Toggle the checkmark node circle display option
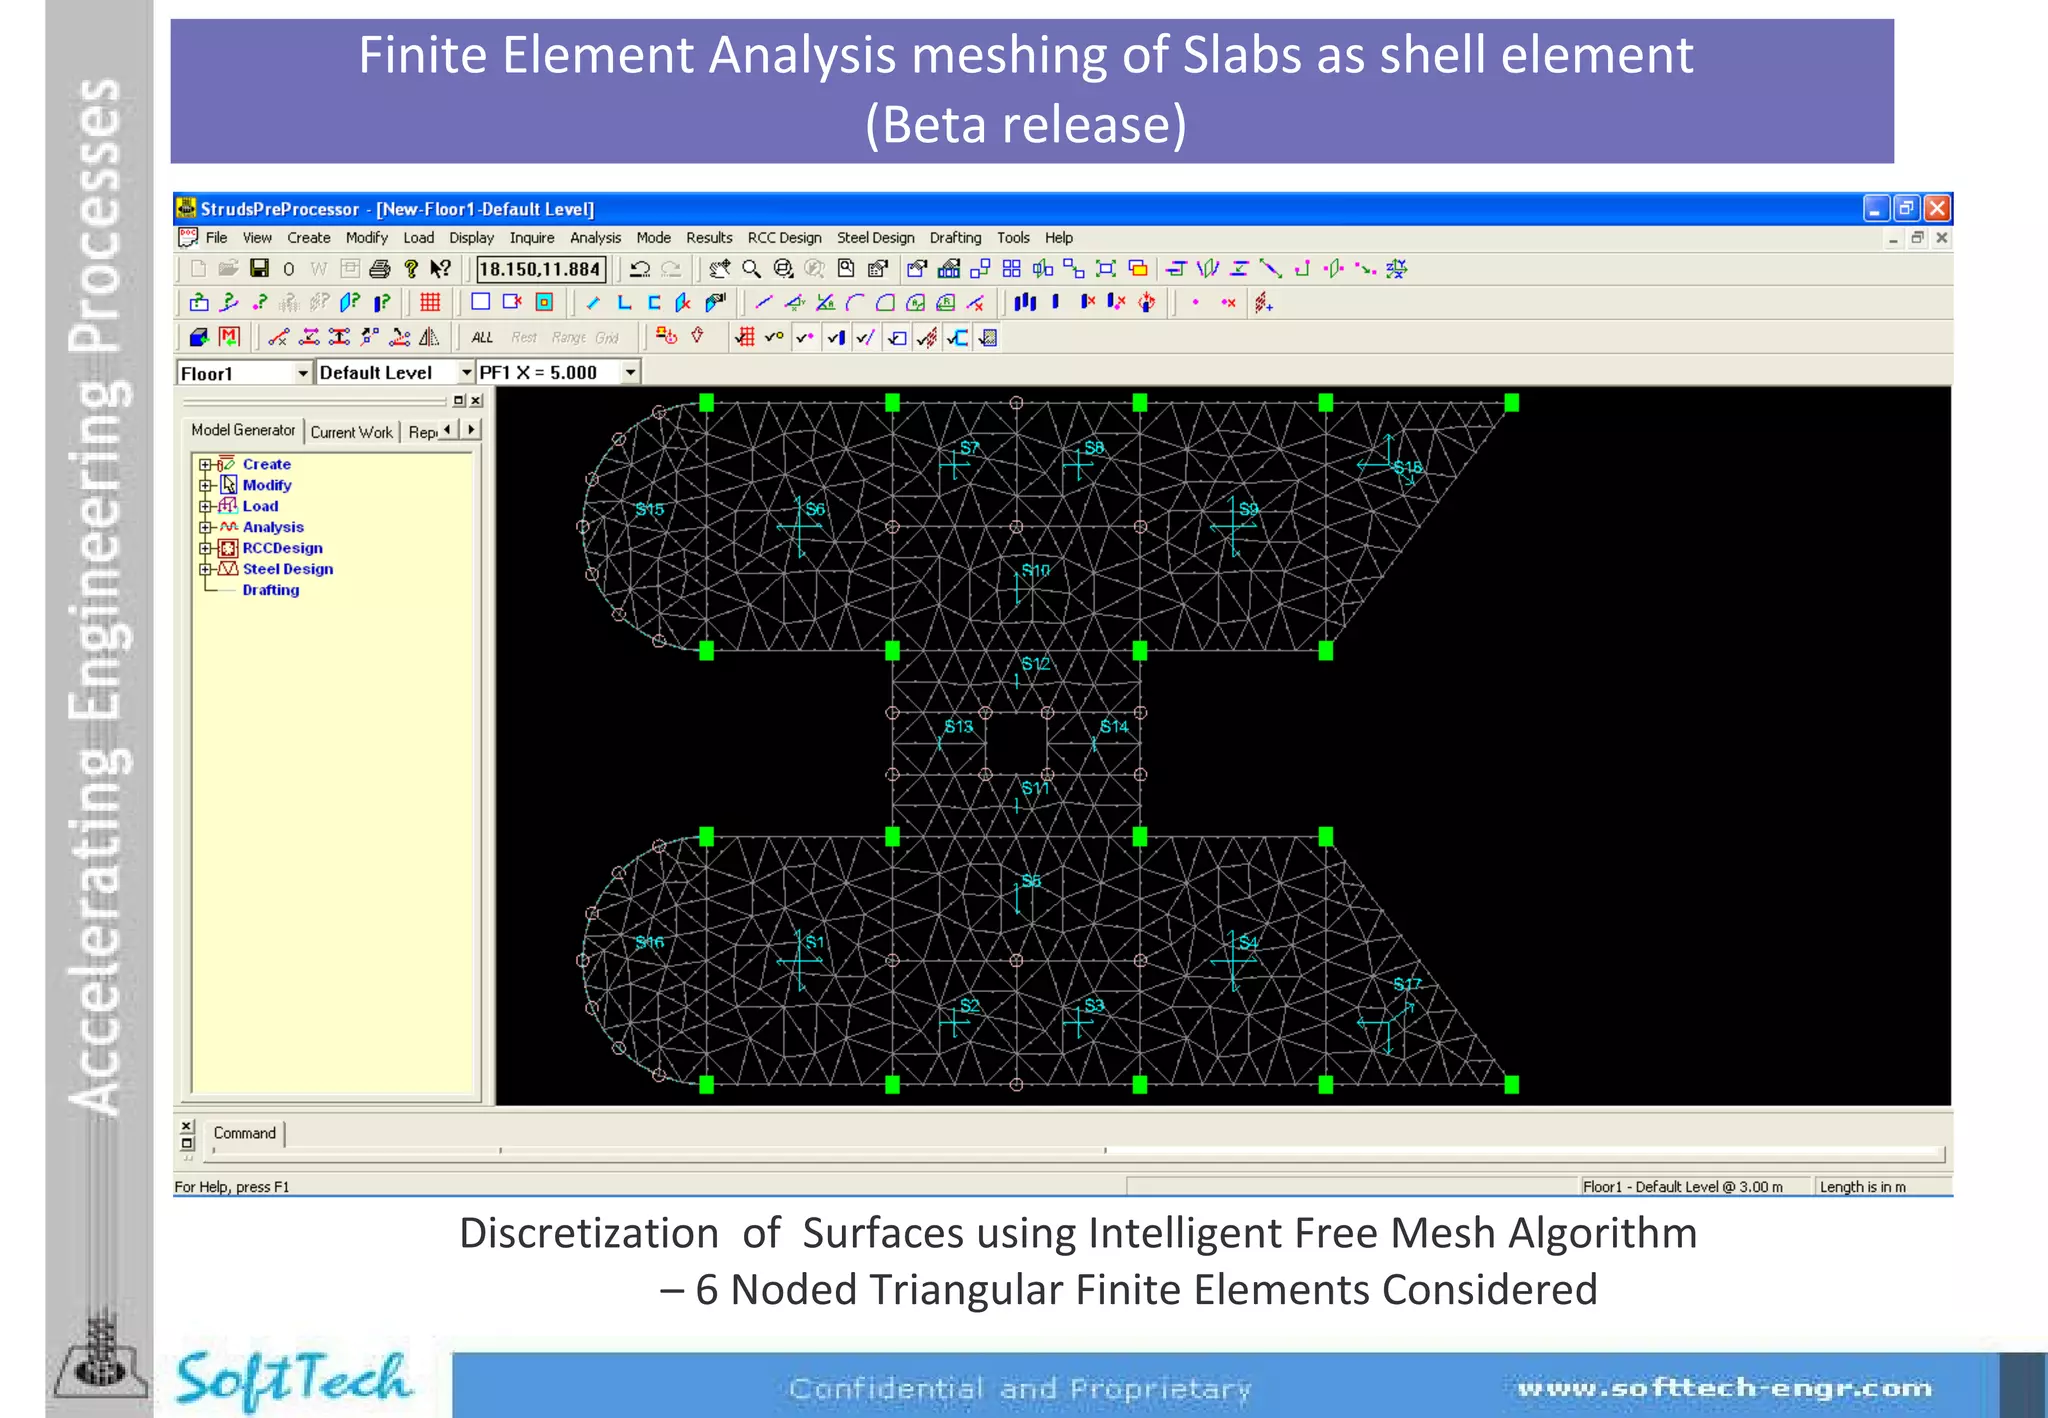 click(x=775, y=337)
